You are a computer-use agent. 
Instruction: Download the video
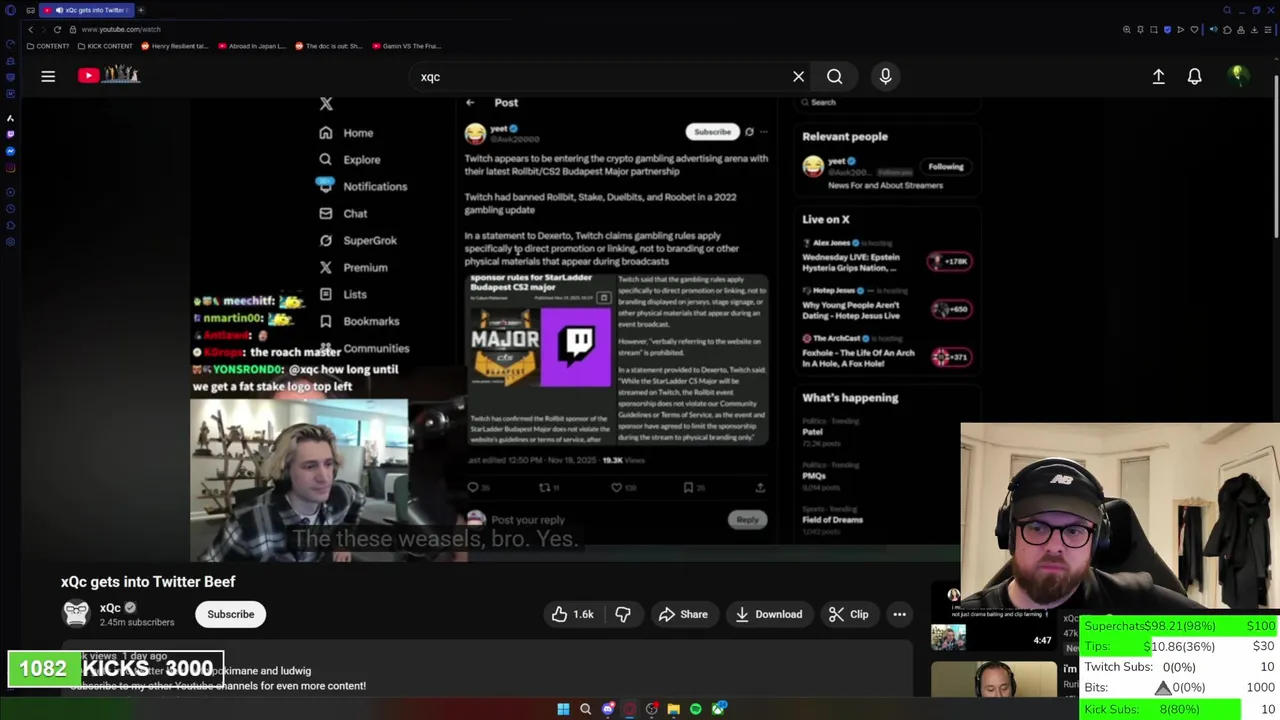coord(768,614)
